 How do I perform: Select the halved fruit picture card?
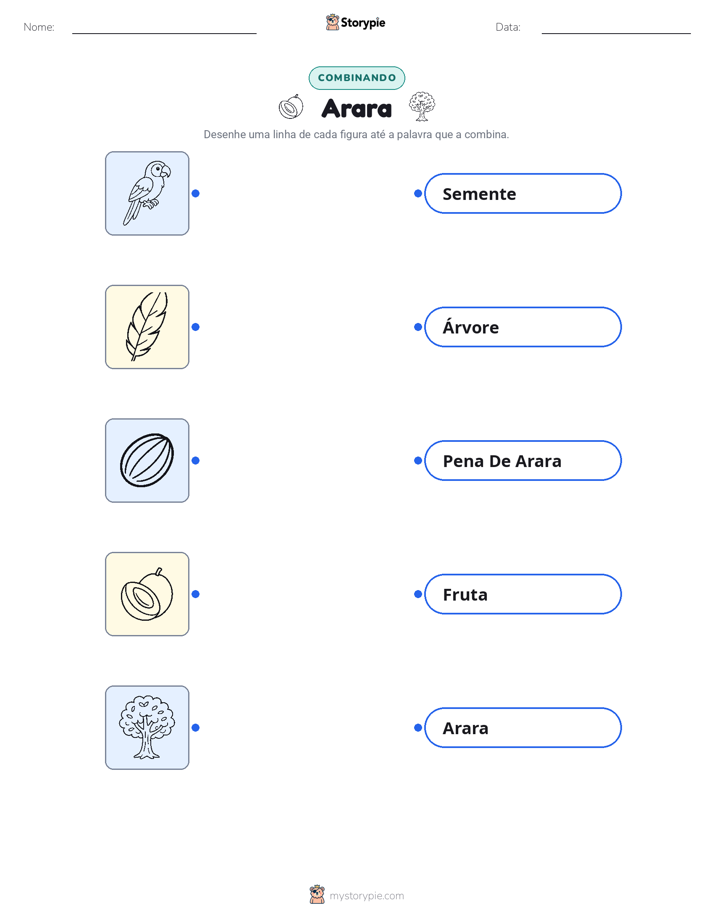(147, 594)
